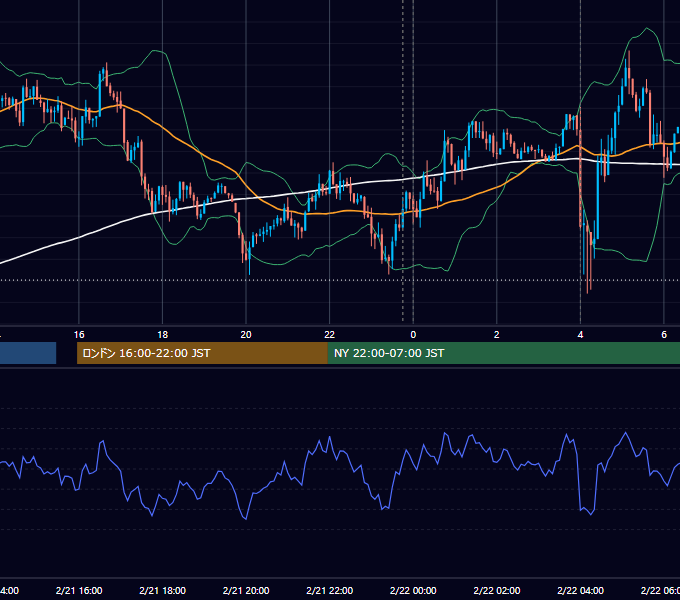Viewport: 680px width, 600px height.
Task: Click the "2/22 02:00" date label
Action: pyautogui.click(x=497, y=591)
